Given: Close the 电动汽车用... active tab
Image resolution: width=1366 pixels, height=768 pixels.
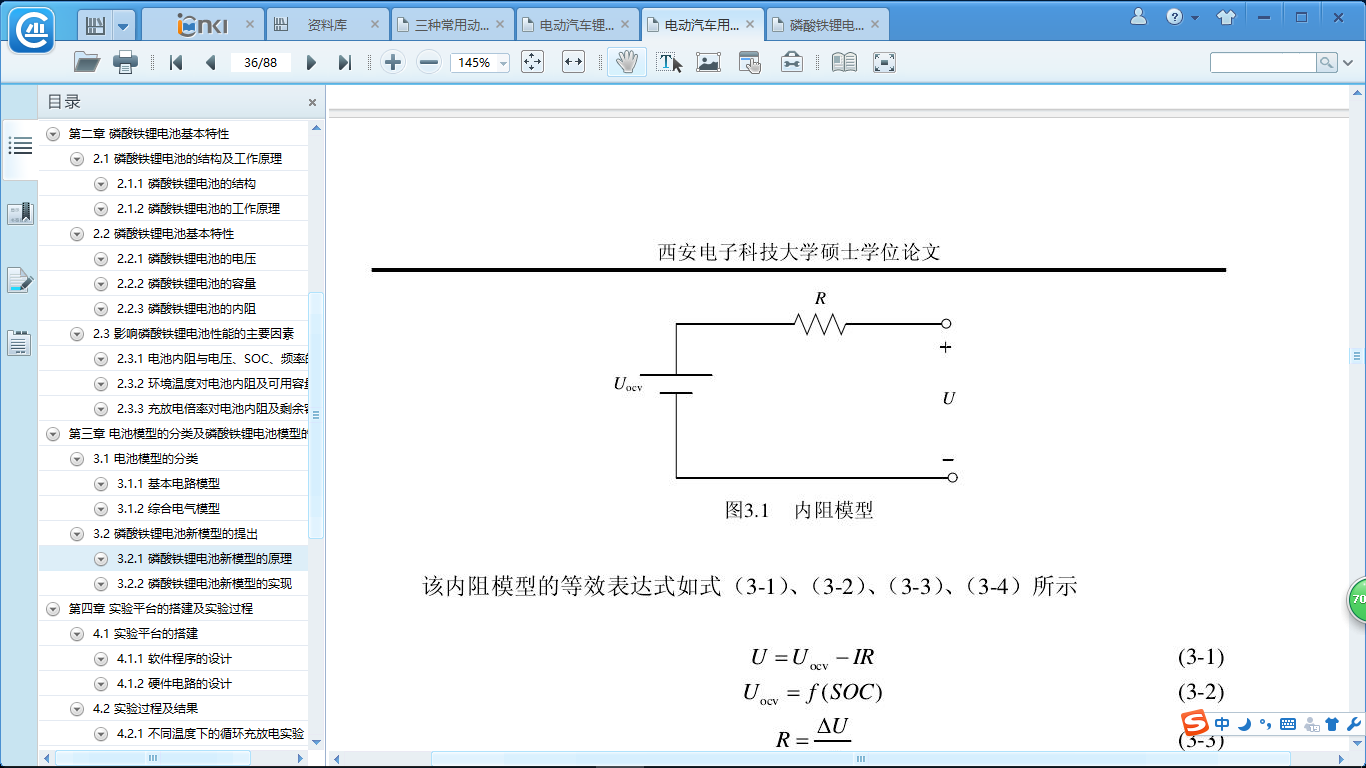Looking at the screenshot, I should [x=750, y=24].
